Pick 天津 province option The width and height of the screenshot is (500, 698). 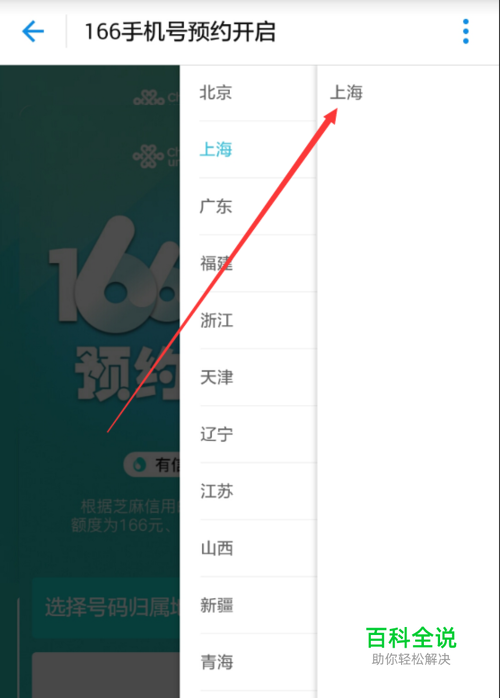point(248,377)
